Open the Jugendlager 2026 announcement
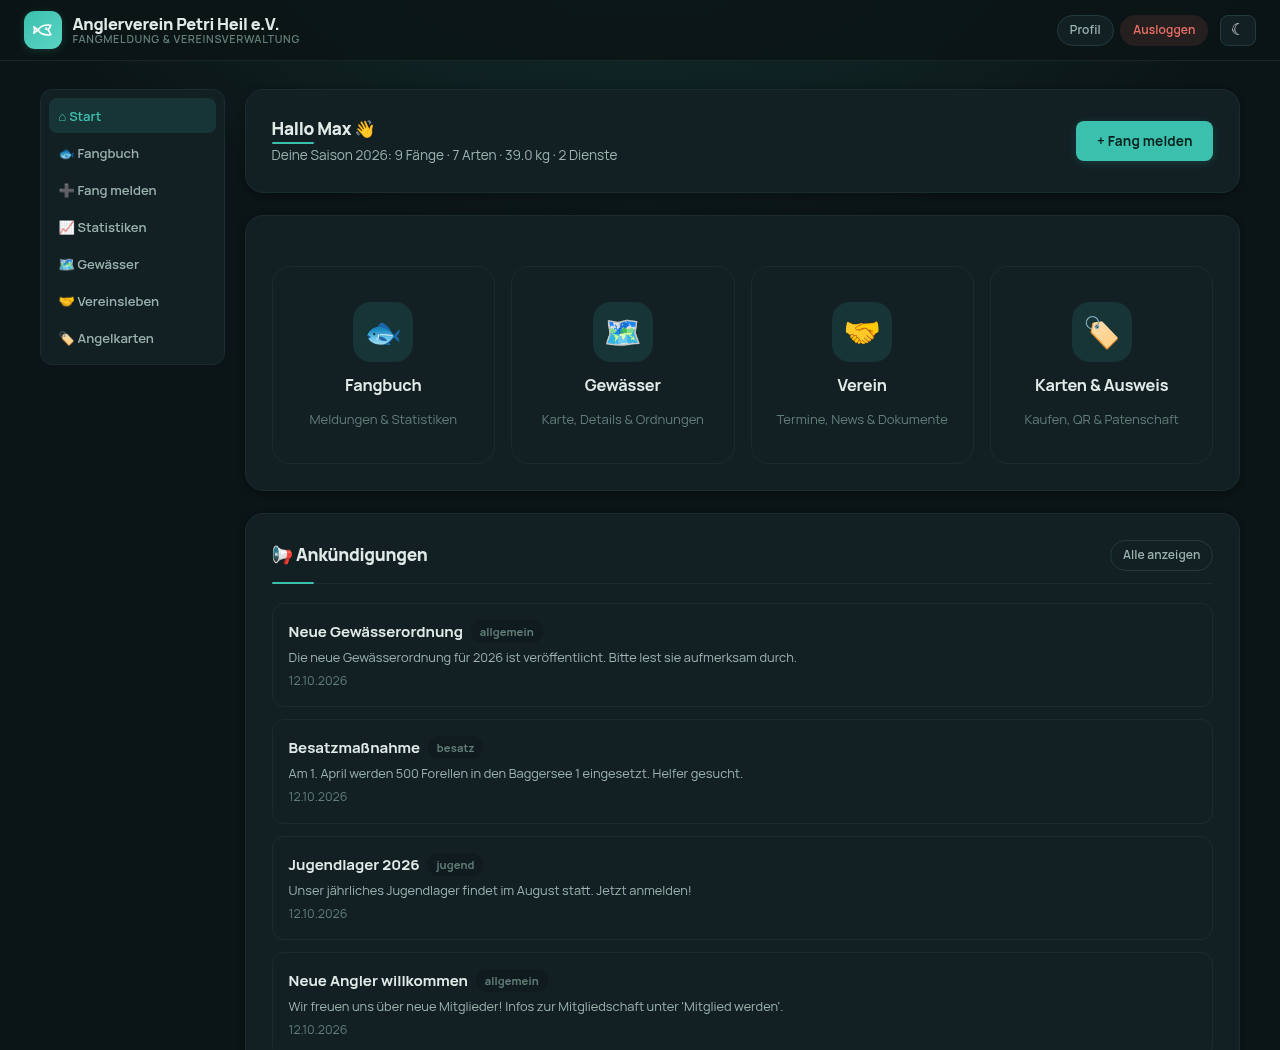The width and height of the screenshot is (1280, 1050). [742, 888]
